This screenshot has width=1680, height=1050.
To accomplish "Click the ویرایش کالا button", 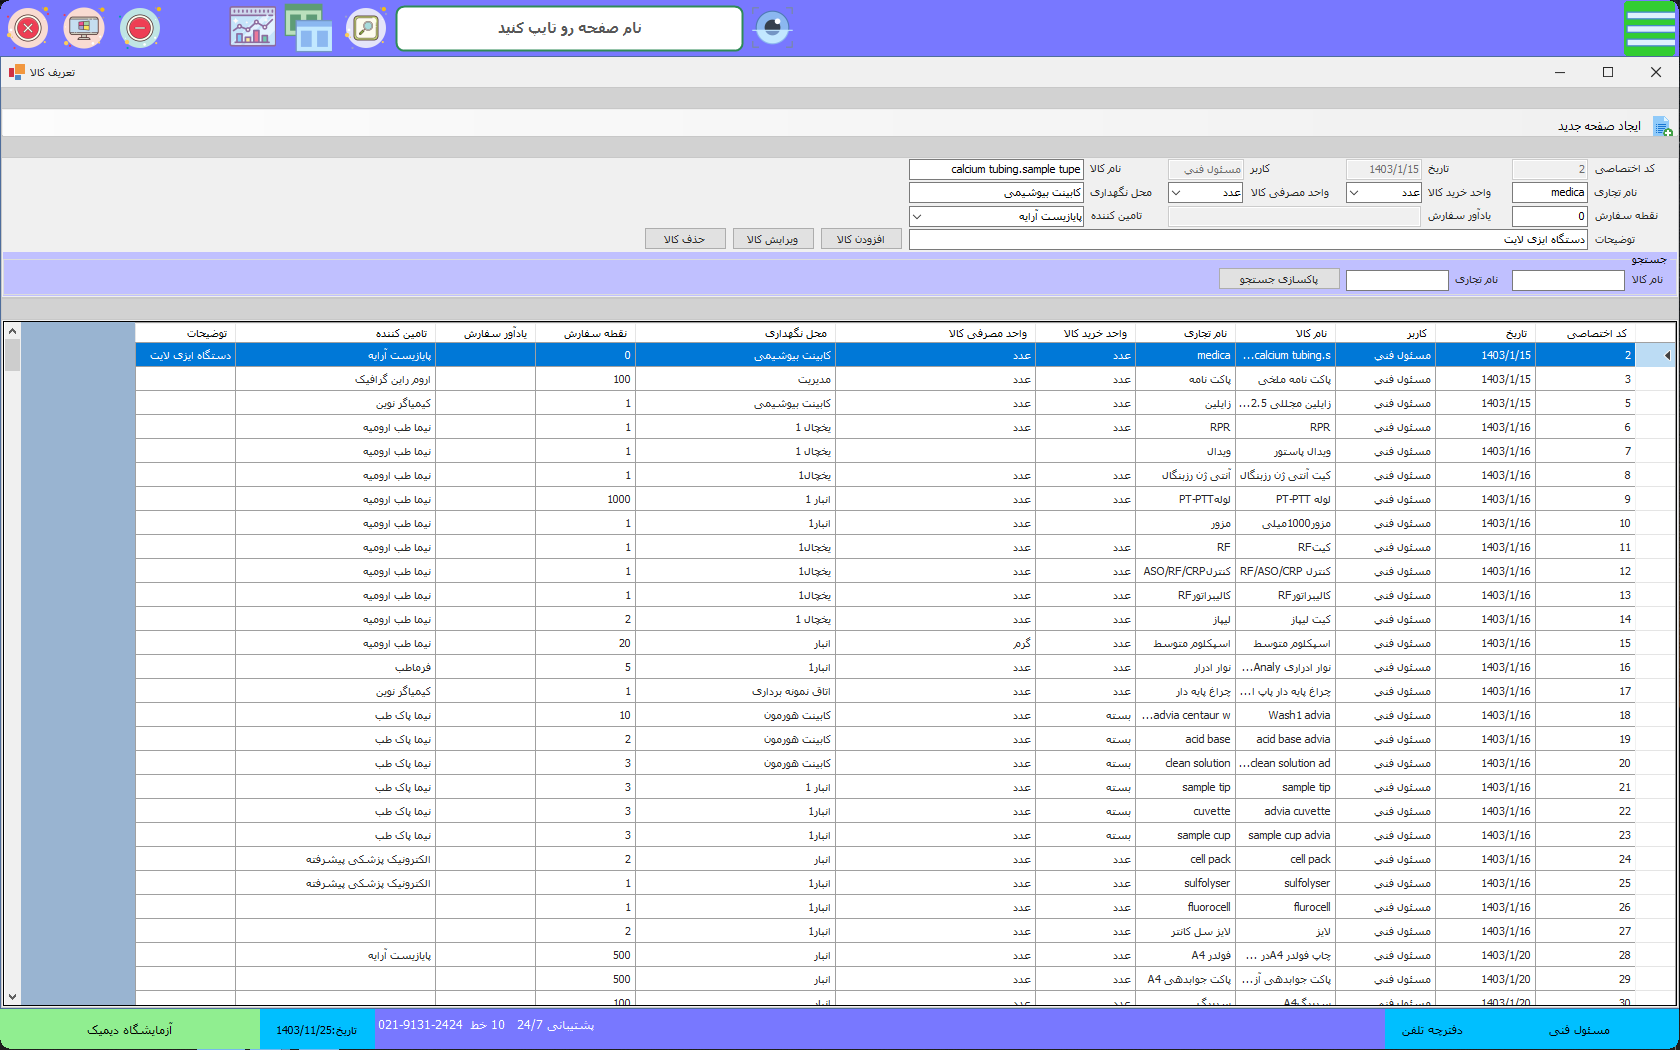I will 773,240.
